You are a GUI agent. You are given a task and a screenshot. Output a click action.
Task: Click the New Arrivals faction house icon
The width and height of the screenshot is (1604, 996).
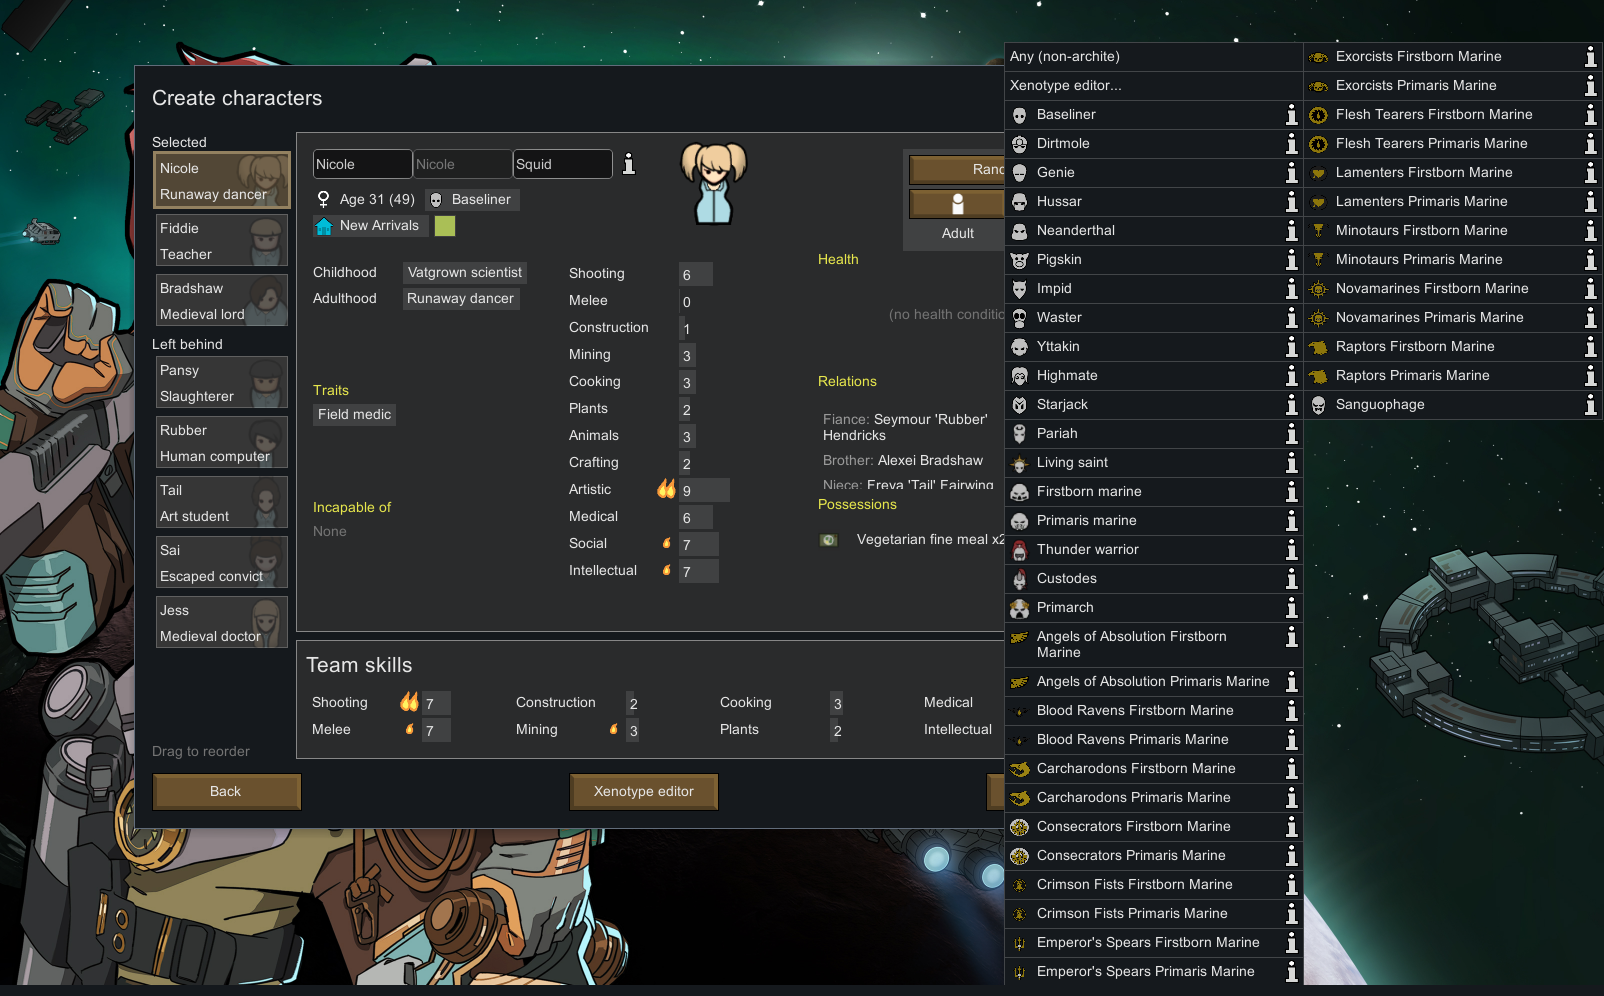(x=324, y=226)
